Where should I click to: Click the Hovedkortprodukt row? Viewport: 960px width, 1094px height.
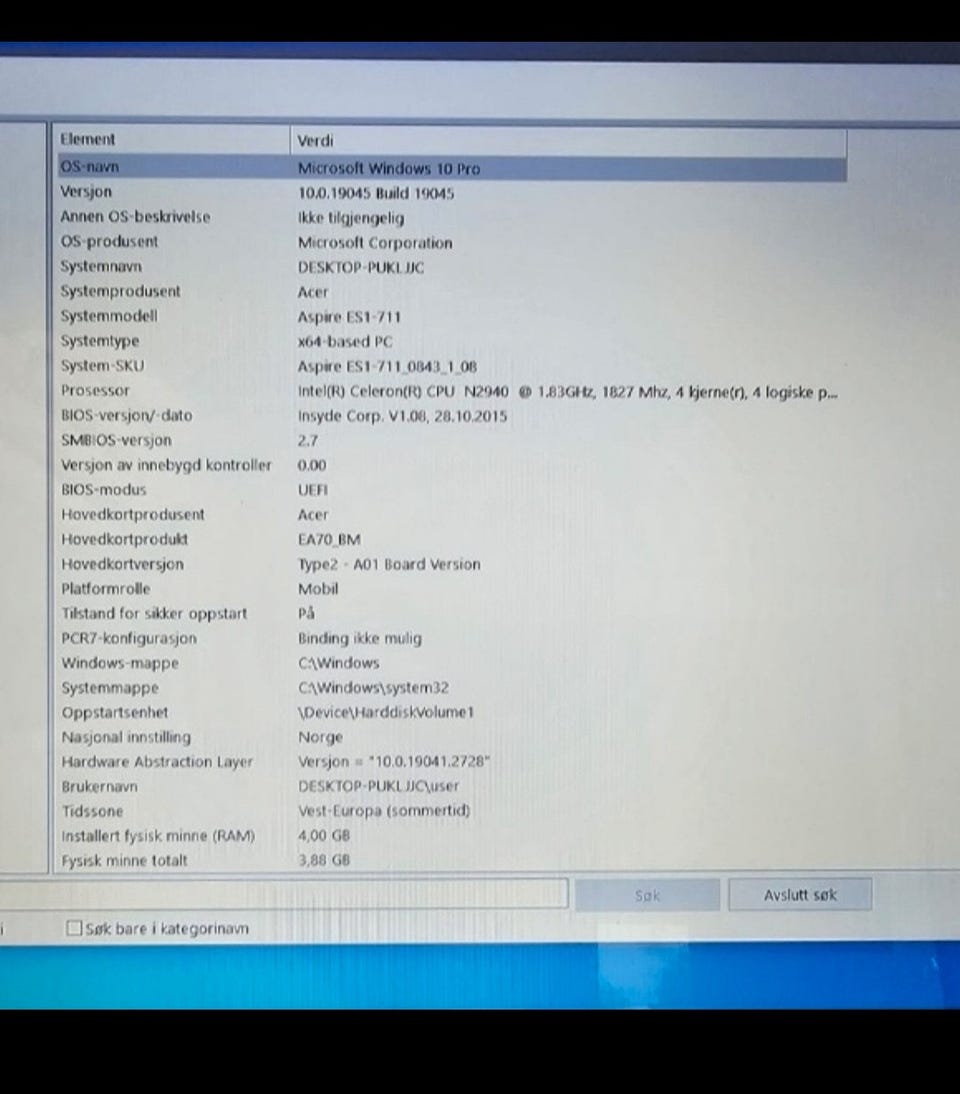coord(452,539)
